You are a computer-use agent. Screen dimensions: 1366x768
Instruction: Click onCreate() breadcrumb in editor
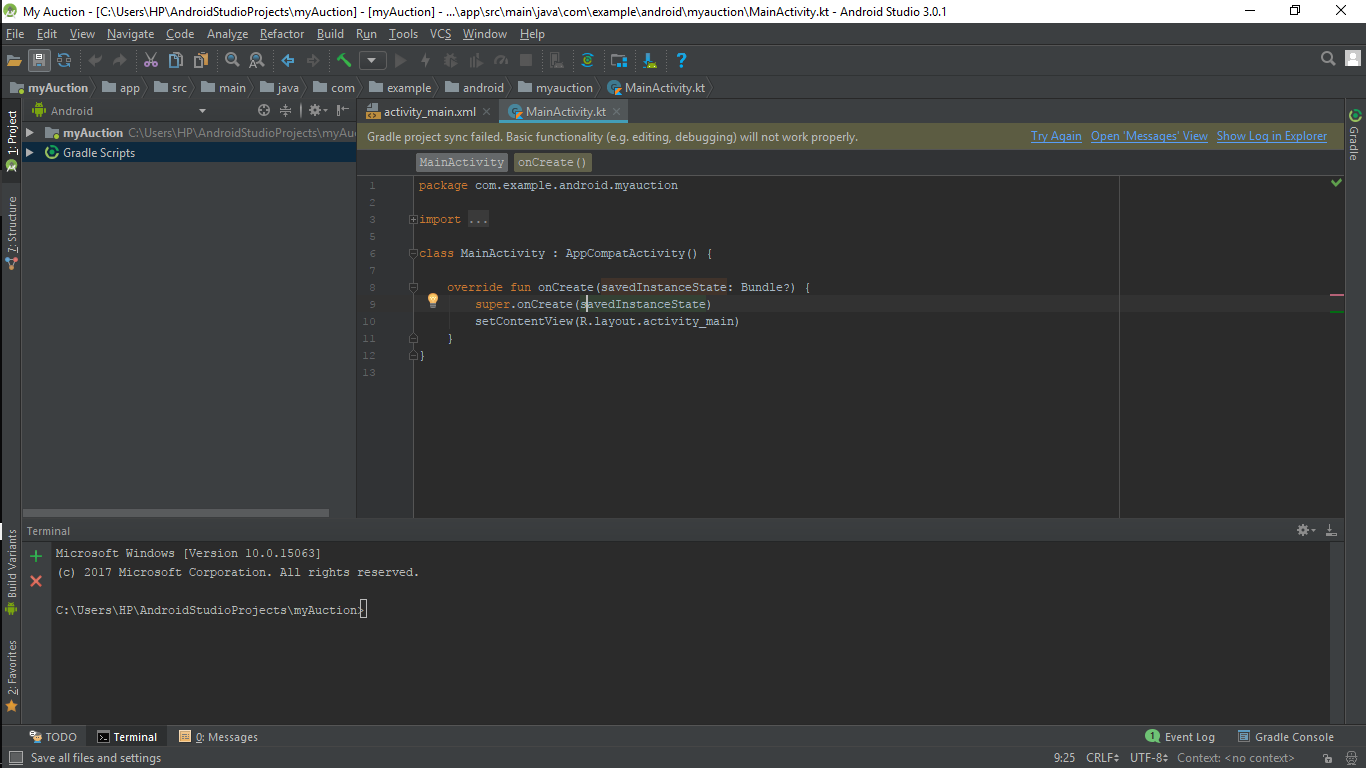[x=552, y=162]
